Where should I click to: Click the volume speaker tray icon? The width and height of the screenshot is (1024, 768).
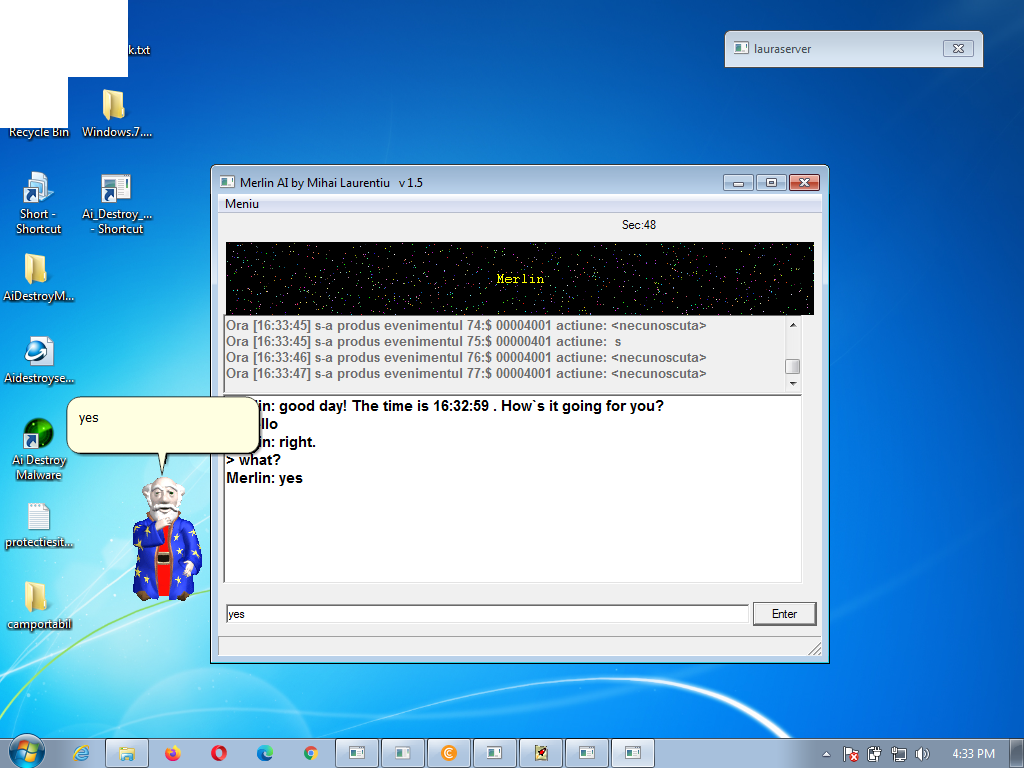[921, 754]
